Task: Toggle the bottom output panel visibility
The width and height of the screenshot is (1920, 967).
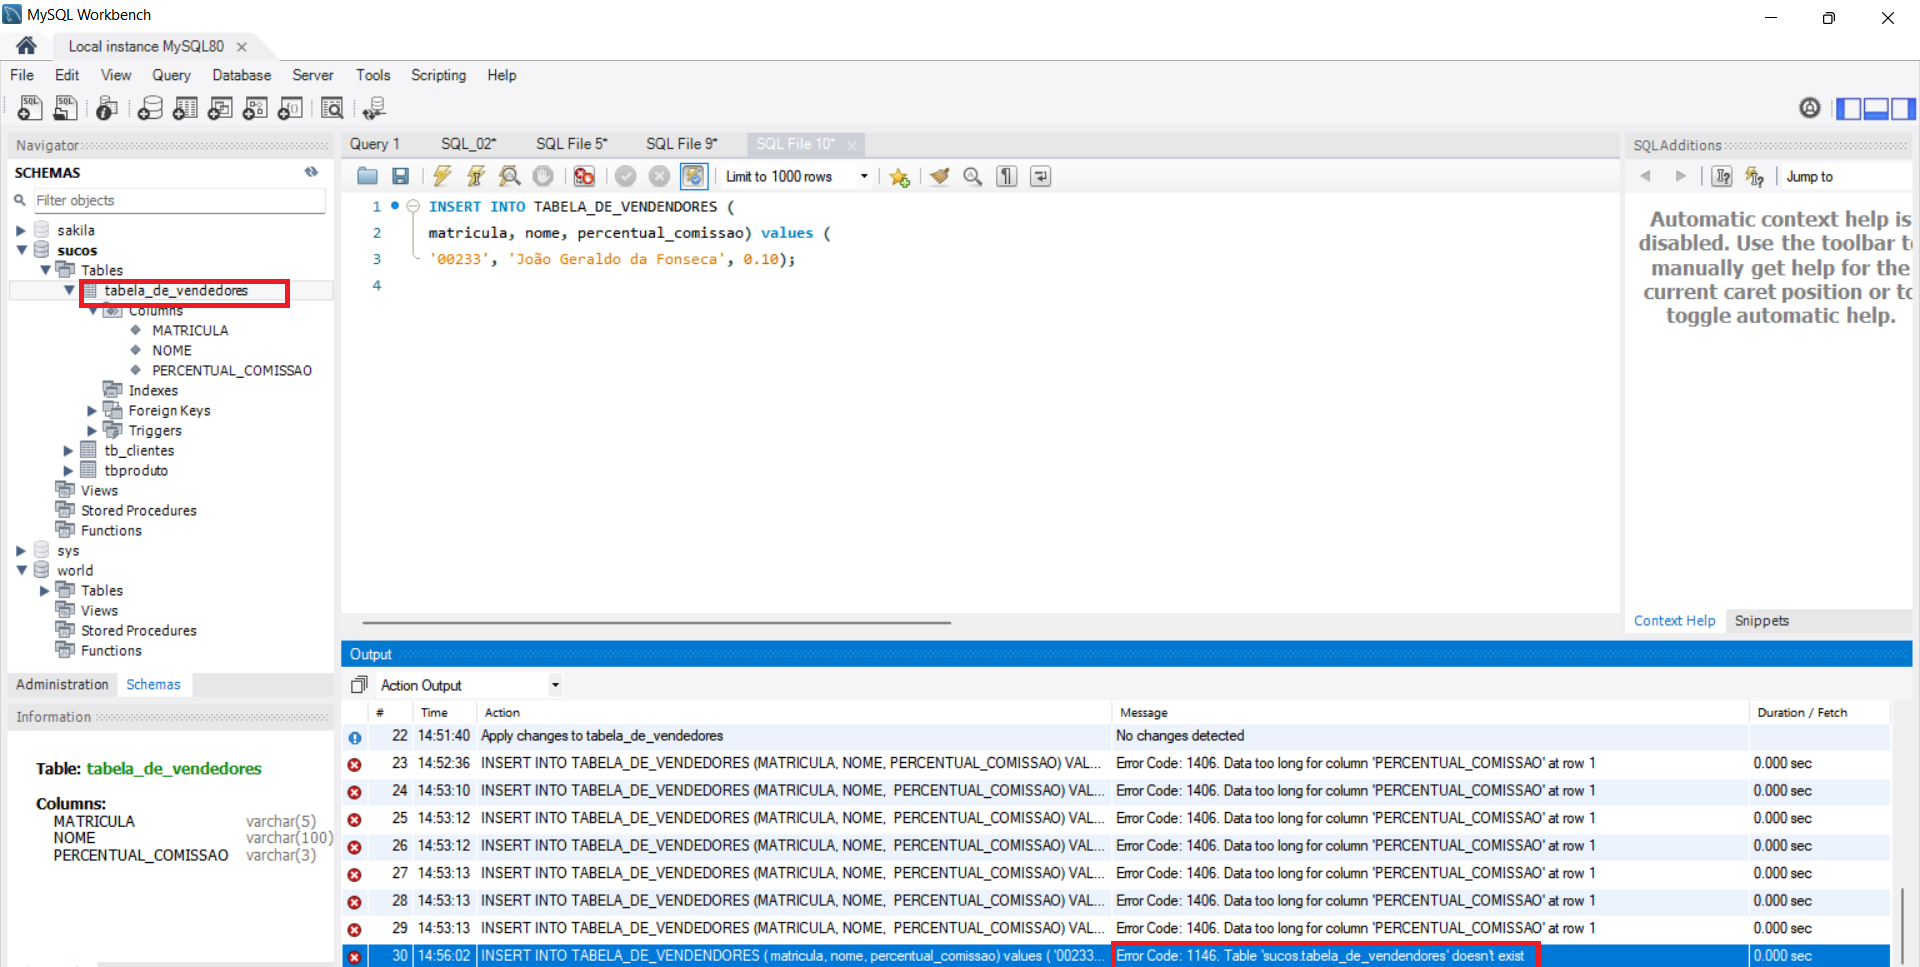Action: coord(1876,108)
